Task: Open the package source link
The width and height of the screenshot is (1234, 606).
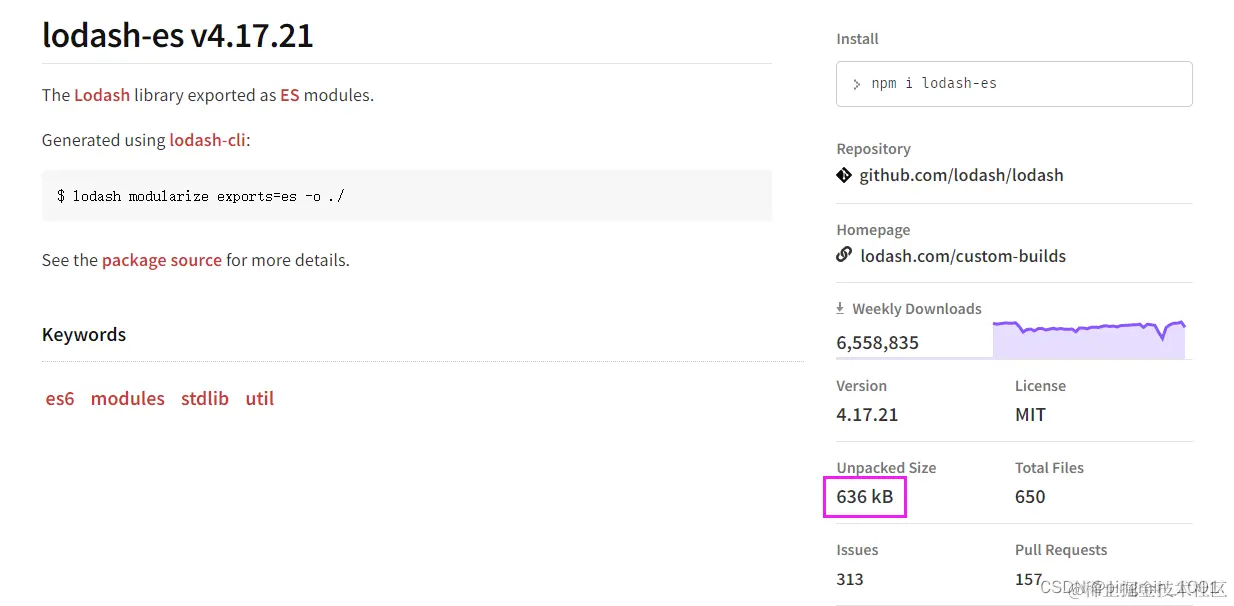Action: 162,260
